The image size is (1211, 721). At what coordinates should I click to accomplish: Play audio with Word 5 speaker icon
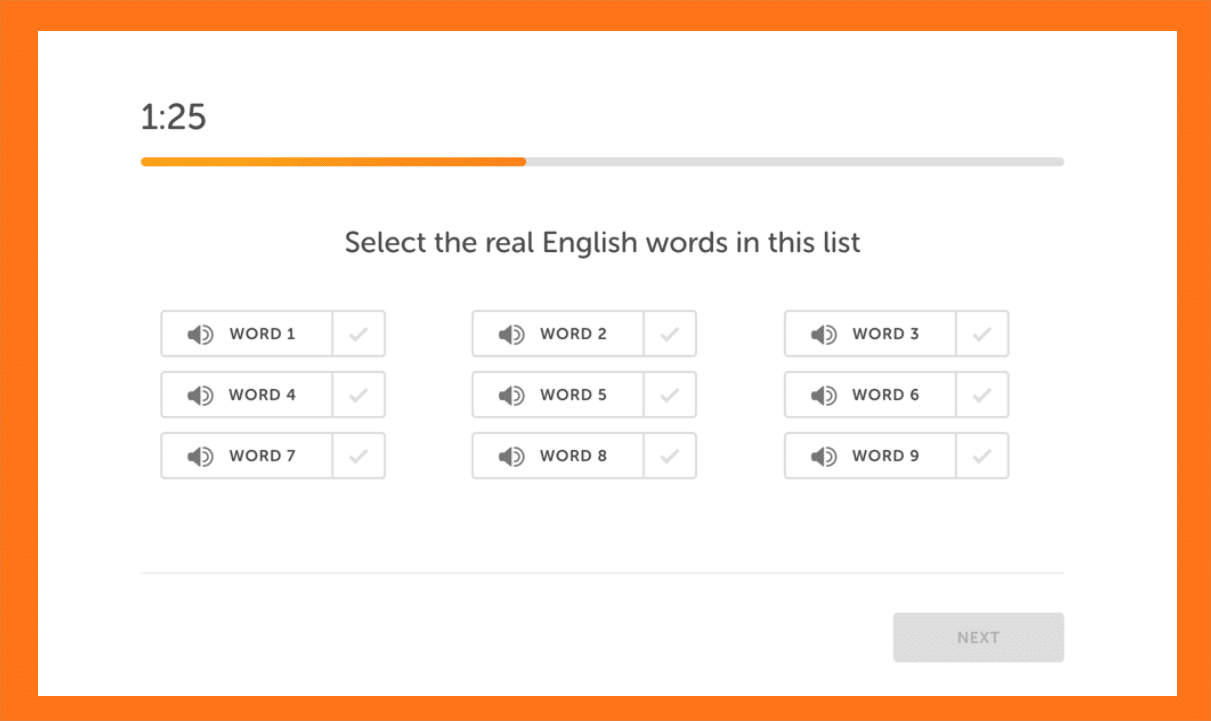512,395
